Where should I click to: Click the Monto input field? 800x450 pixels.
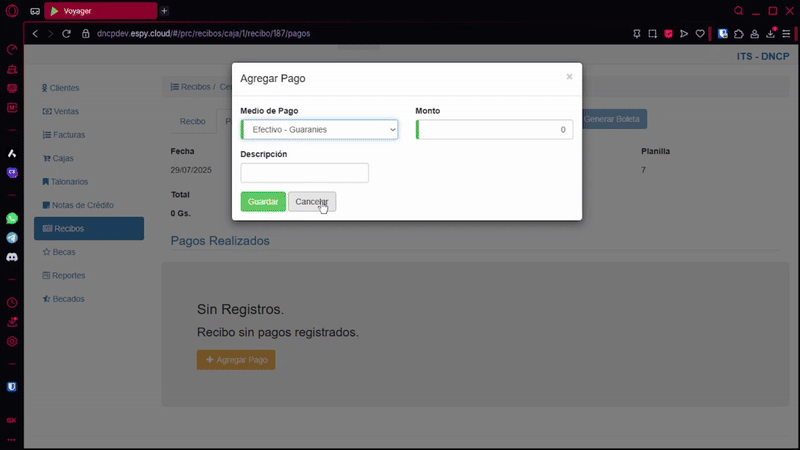(495, 129)
